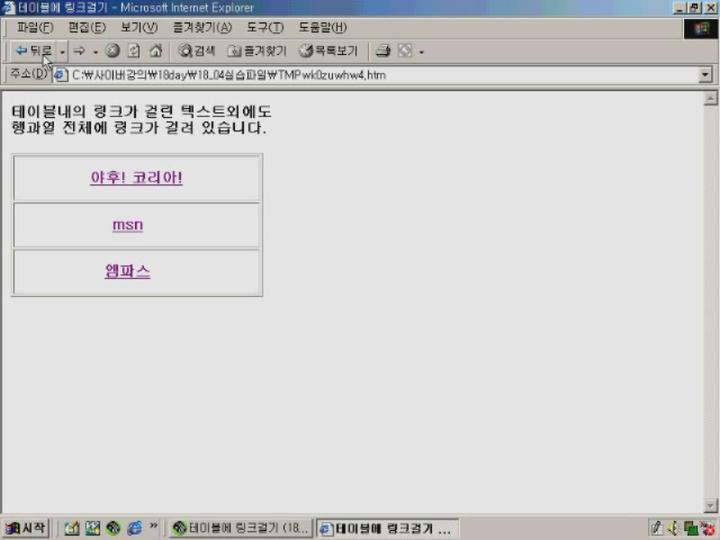
Task: Launch Internet Explorer from quick launch
Action: [x=134, y=528]
